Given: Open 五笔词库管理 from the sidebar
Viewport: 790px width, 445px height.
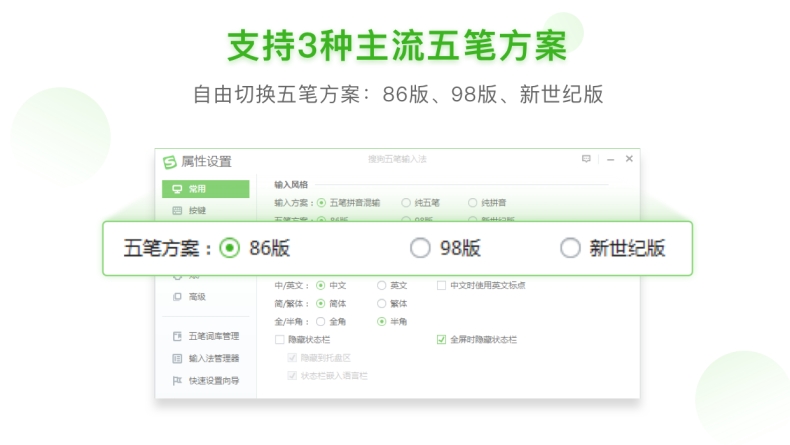Looking at the screenshot, I should 206,336.
